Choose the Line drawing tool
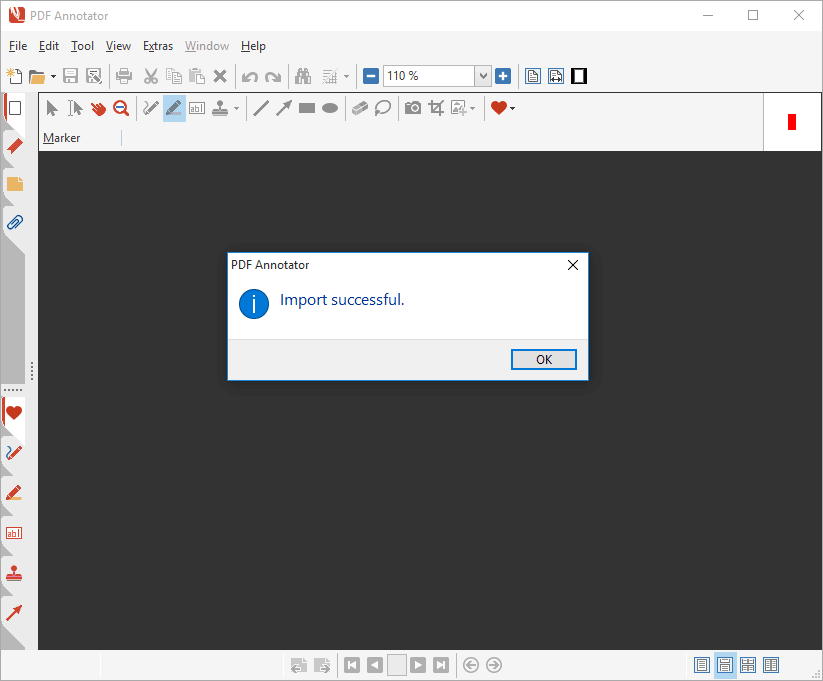 [x=261, y=108]
